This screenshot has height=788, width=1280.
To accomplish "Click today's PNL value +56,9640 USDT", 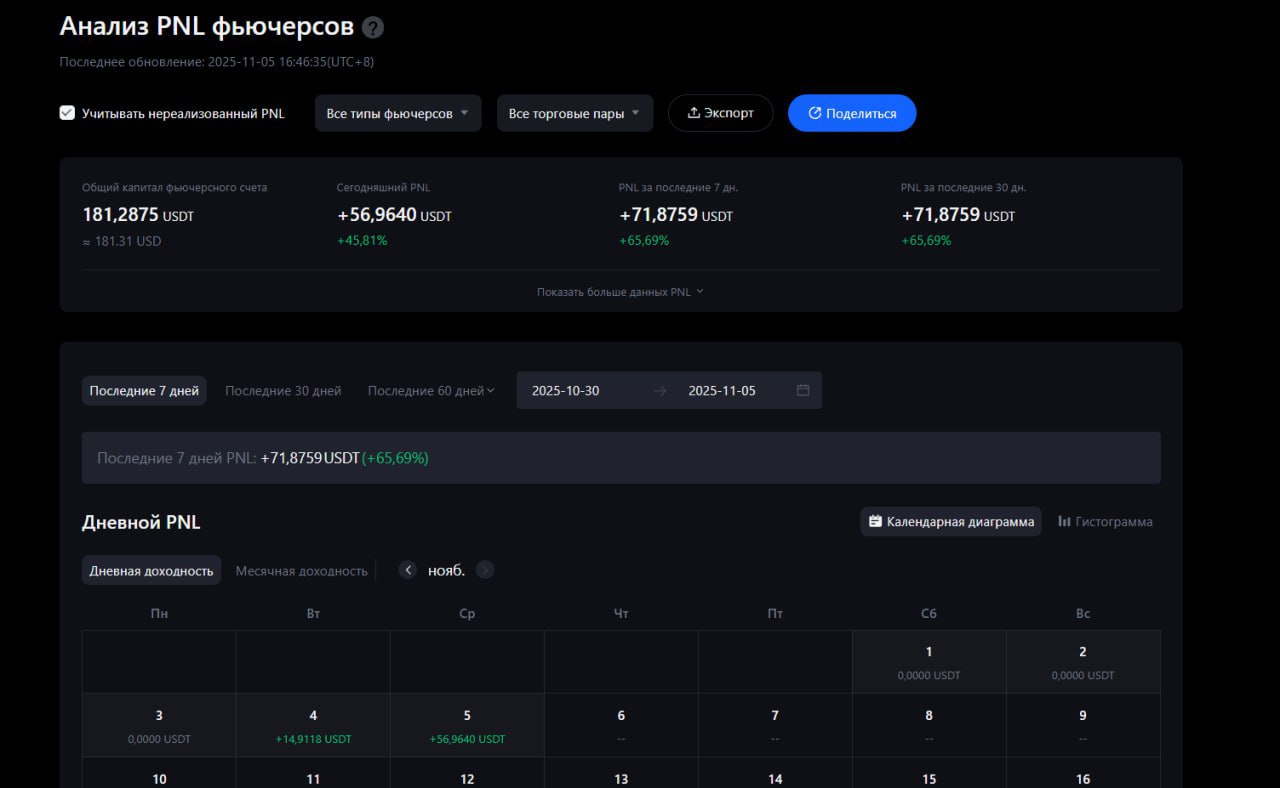I will click(x=394, y=215).
